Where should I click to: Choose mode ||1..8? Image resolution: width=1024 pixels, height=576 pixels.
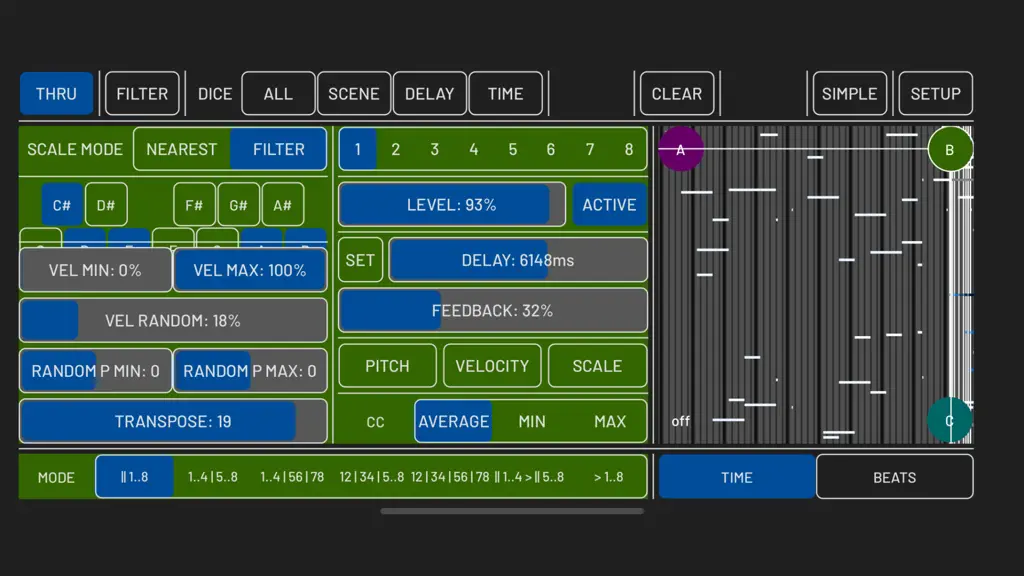point(135,477)
